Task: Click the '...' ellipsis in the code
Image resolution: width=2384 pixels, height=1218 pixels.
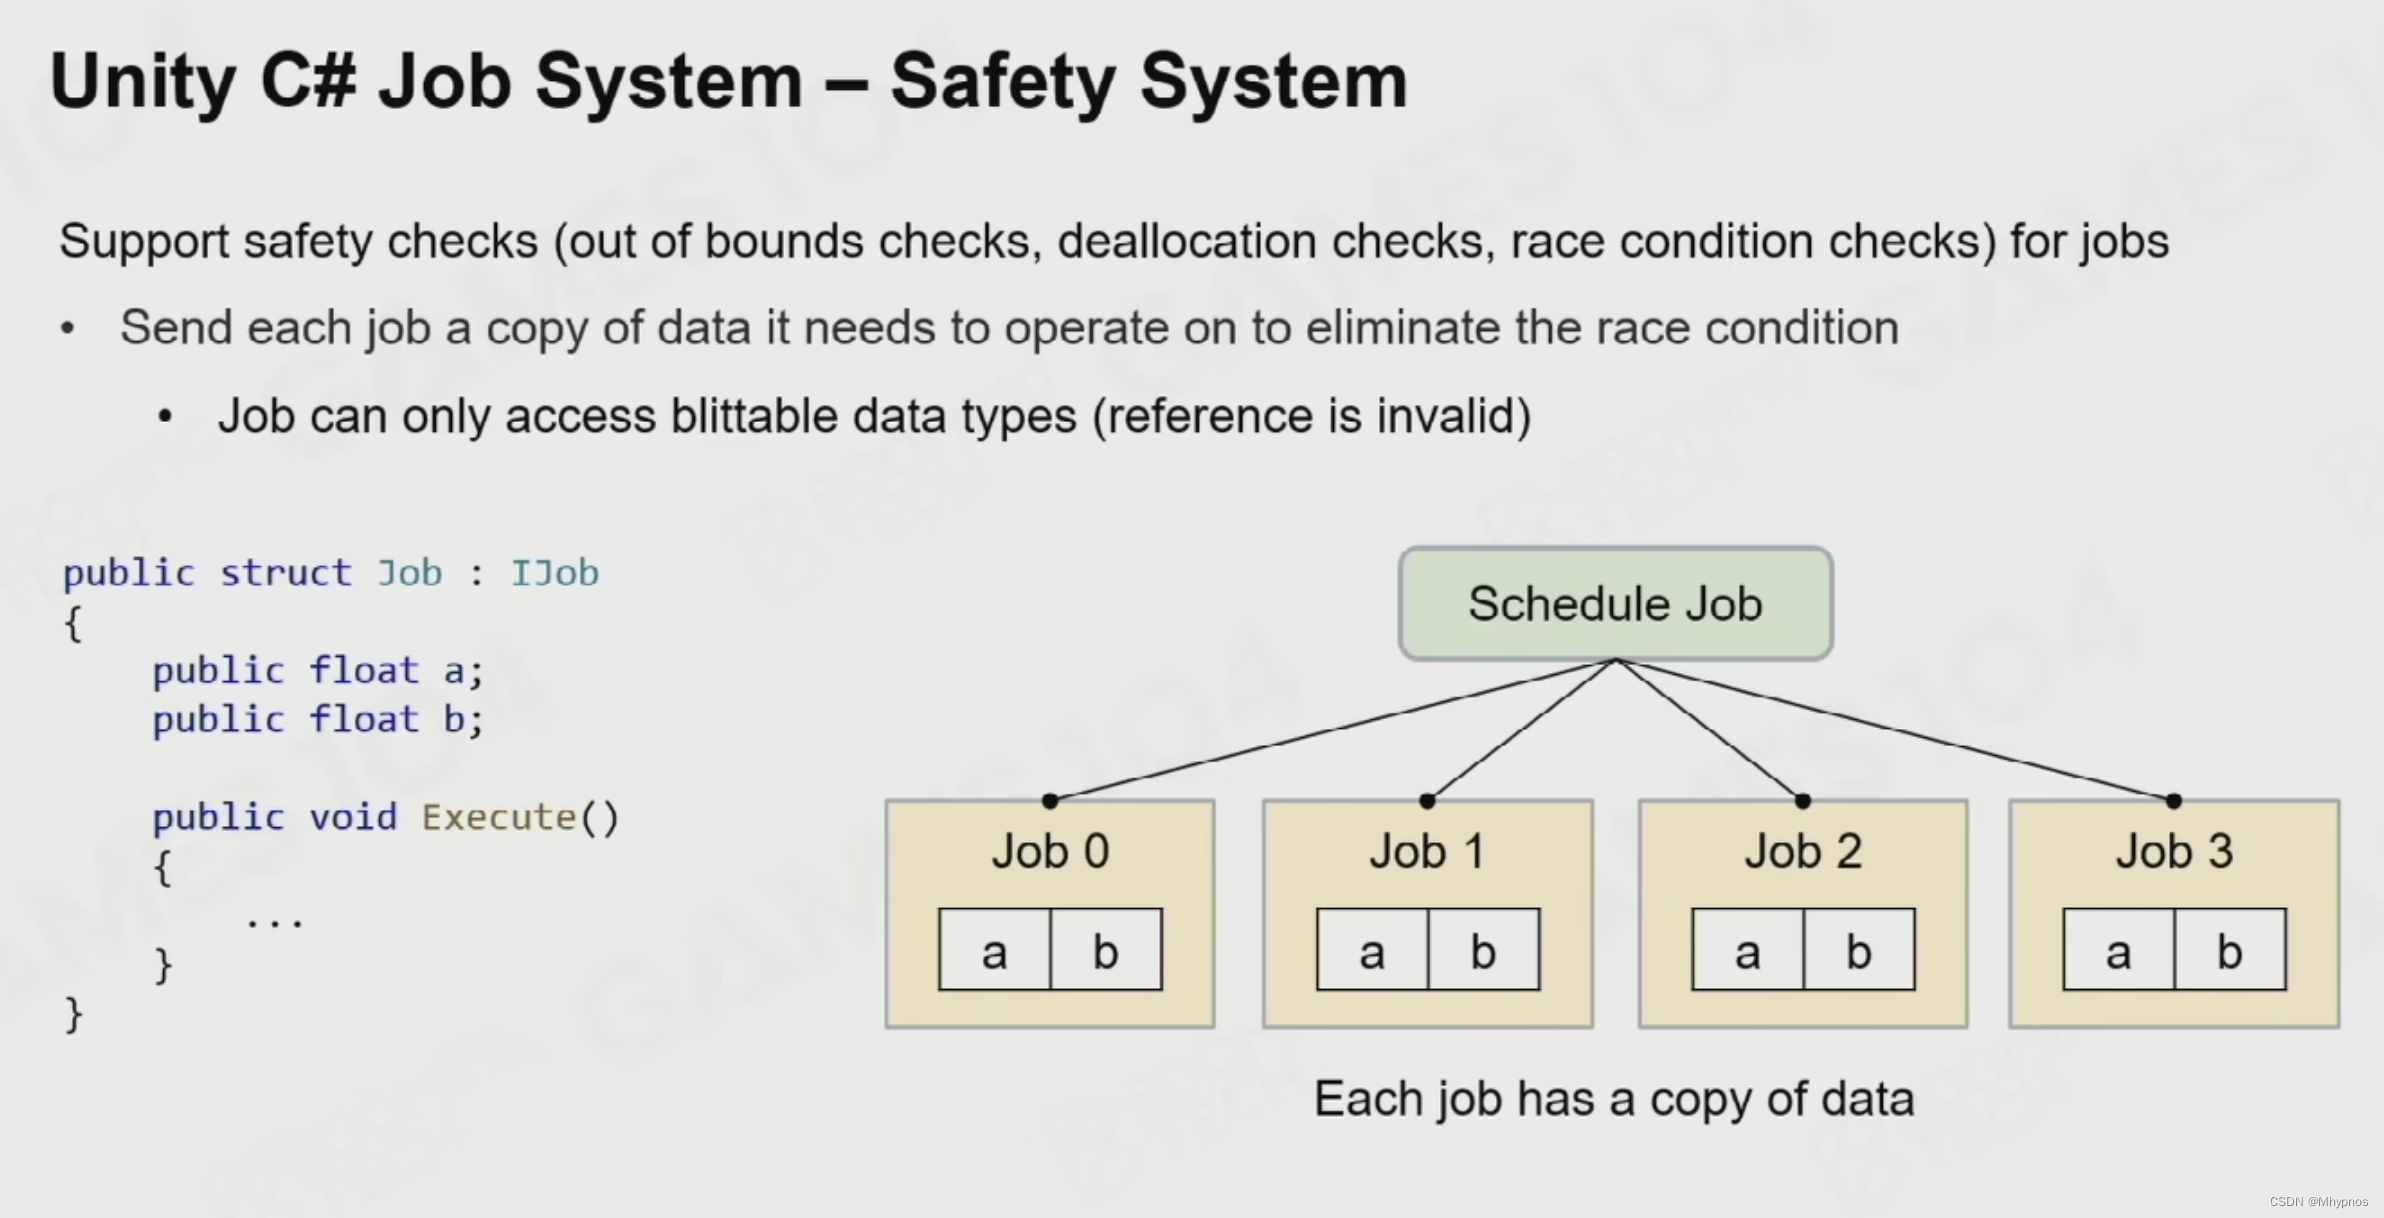Action: (275, 922)
